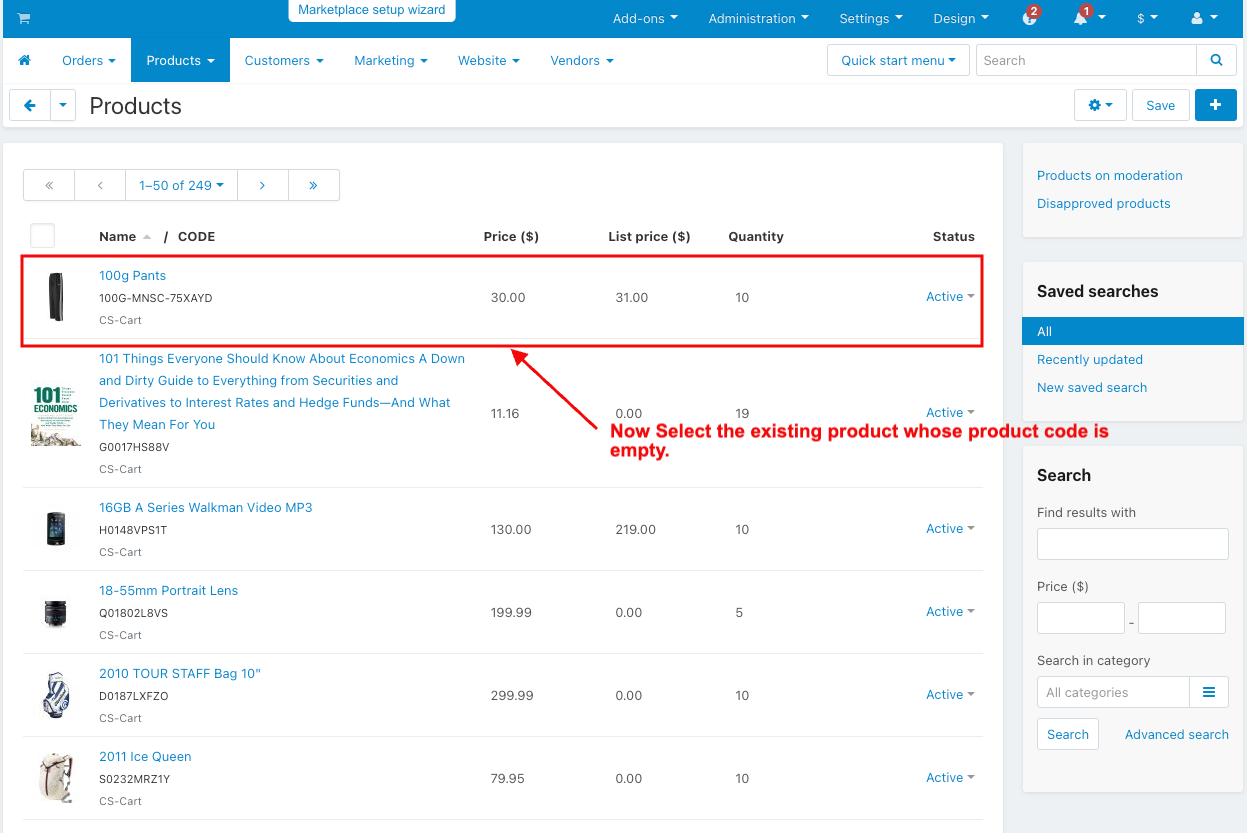Change Active status of 2011 Ice Queen
Screen dimensions: 1247x833
[x=950, y=778]
